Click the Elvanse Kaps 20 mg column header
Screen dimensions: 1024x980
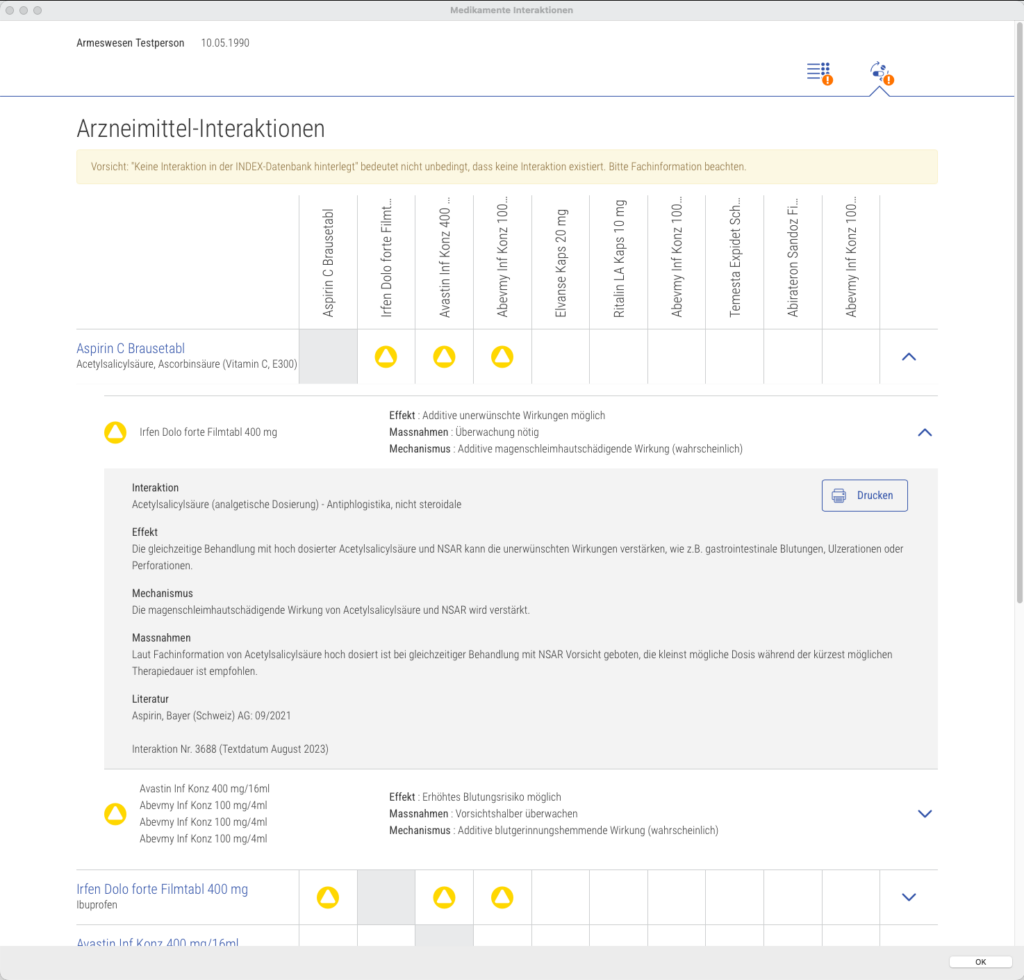561,262
